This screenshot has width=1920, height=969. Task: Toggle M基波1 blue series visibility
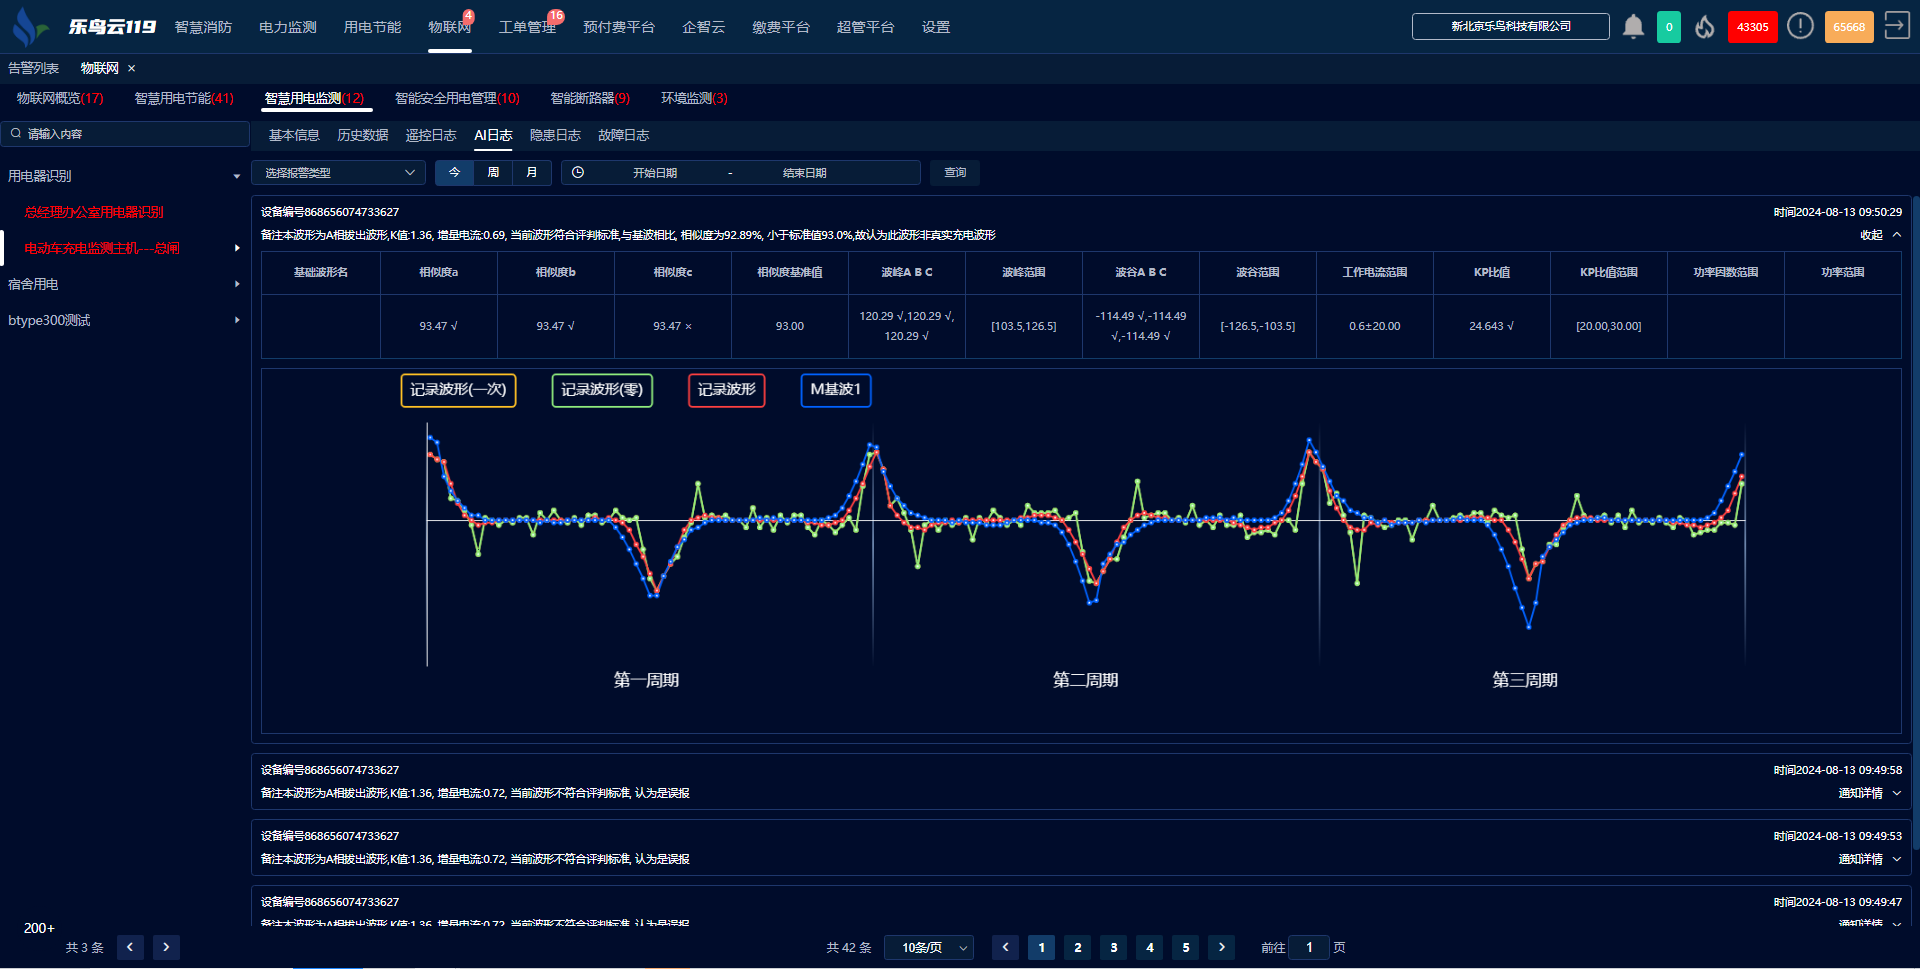(x=835, y=390)
